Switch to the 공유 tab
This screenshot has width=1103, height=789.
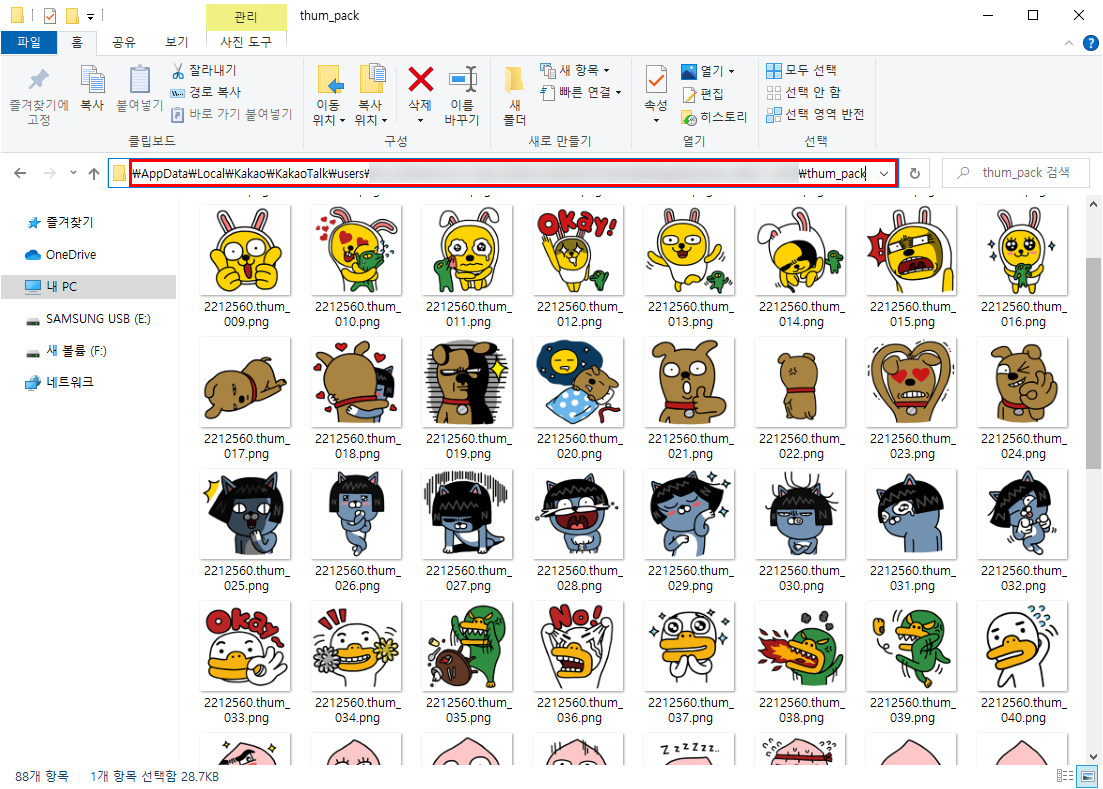click(124, 42)
